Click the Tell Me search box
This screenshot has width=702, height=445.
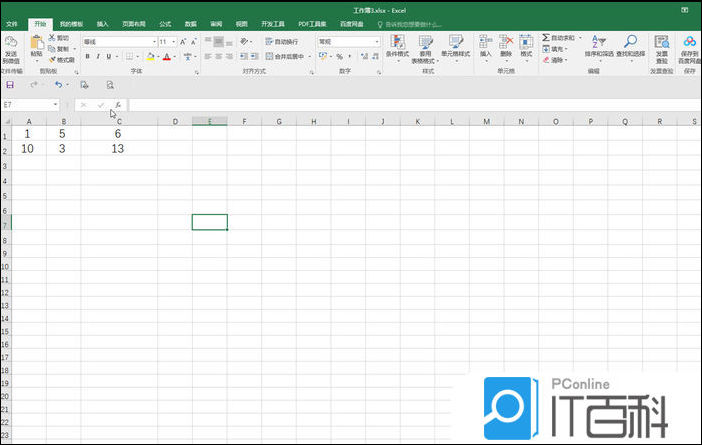click(410, 24)
